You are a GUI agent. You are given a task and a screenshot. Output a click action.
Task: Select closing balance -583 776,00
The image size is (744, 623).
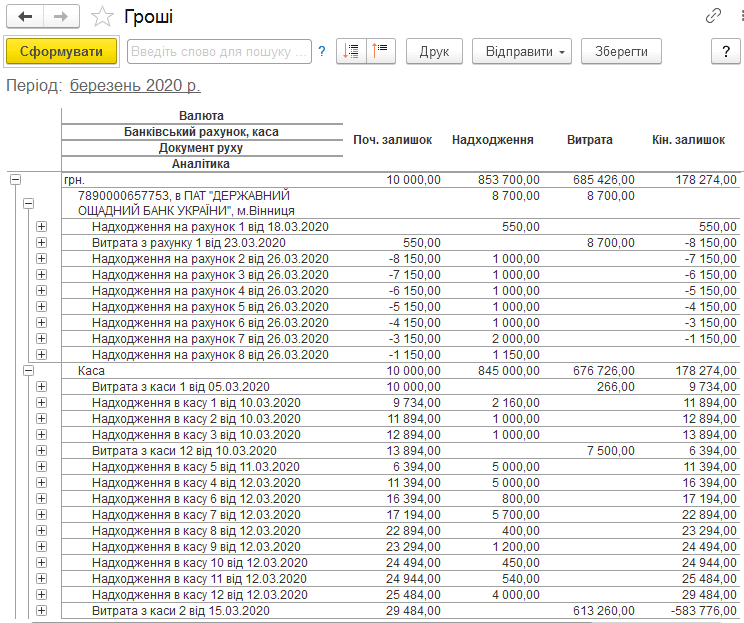[x=703, y=611]
